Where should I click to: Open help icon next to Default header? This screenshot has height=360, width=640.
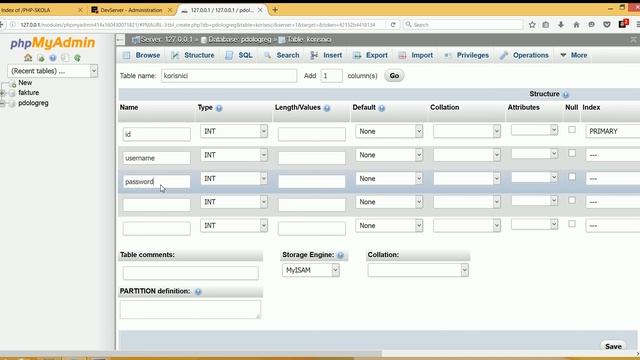(x=382, y=108)
